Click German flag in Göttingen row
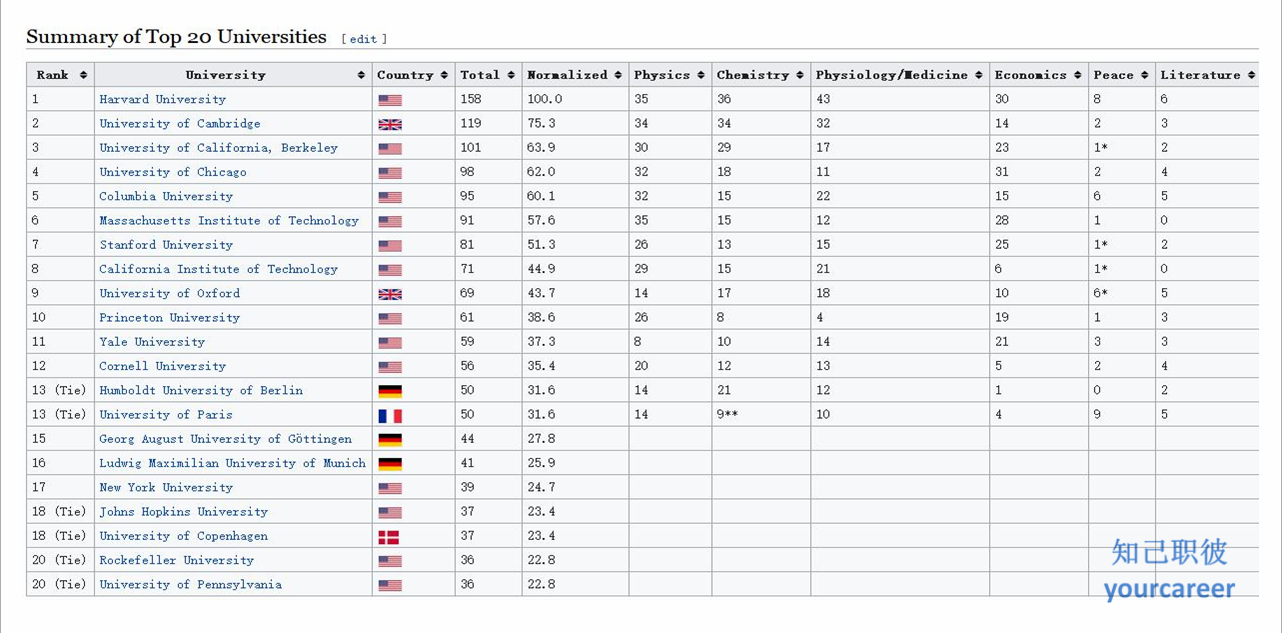 pos(390,440)
